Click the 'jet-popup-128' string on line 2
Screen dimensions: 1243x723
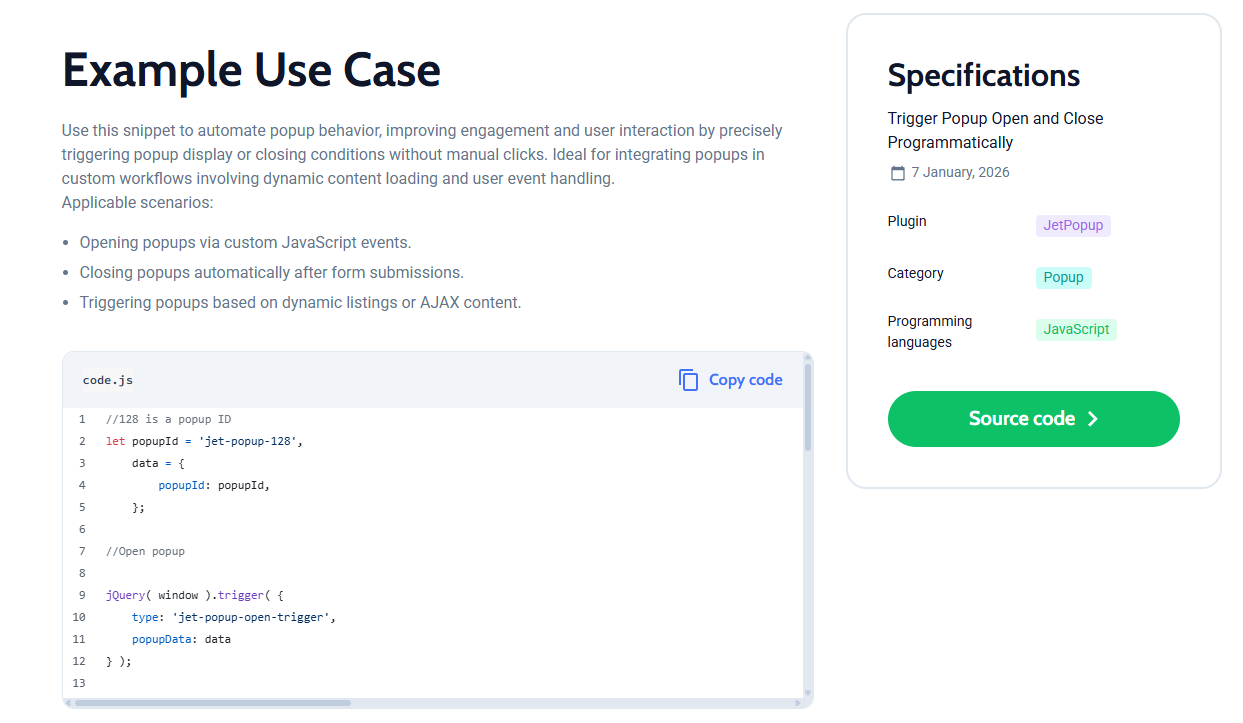[x=250, y=441]
